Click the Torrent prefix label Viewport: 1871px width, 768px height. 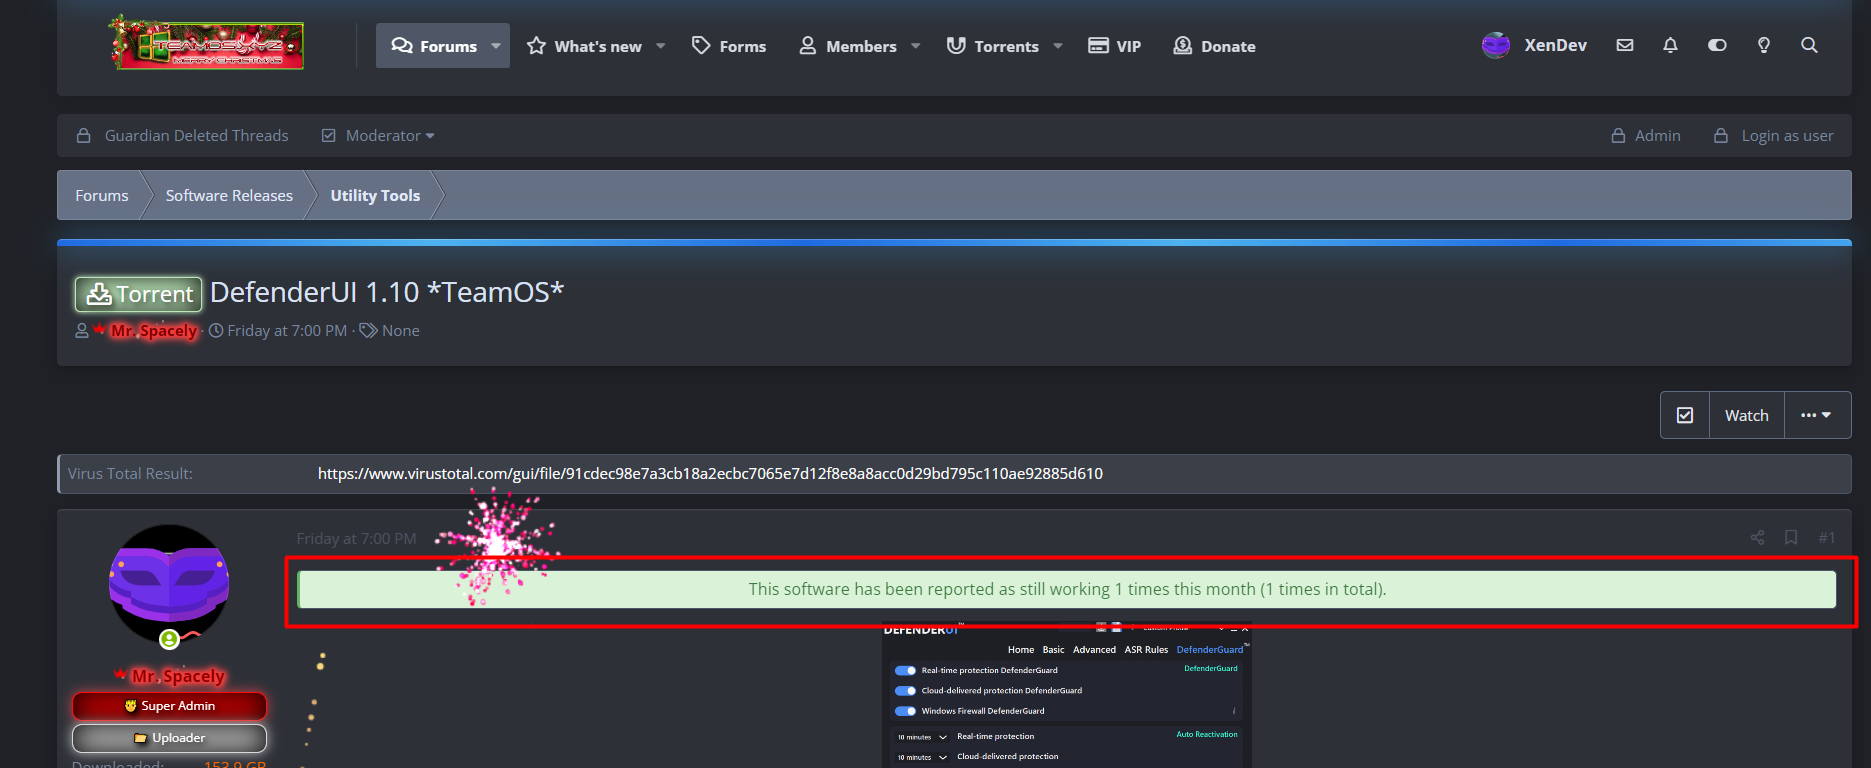pyautogui.click(x=138, y=294)
